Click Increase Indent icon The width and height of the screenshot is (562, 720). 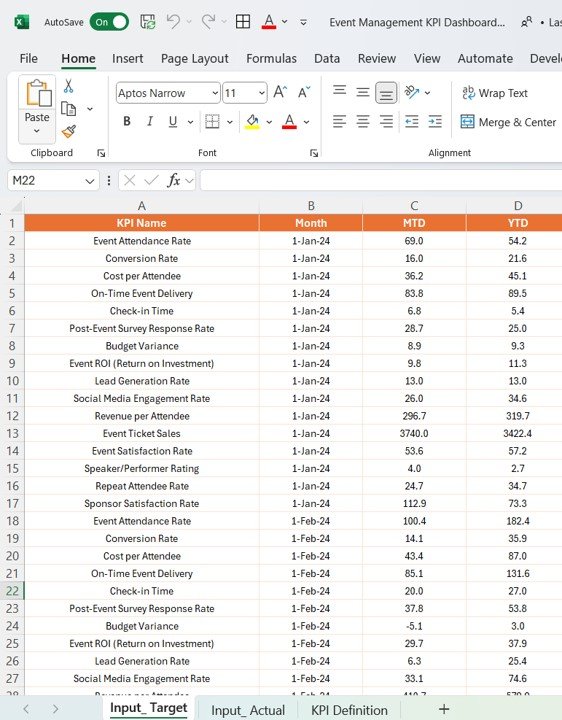435,122
